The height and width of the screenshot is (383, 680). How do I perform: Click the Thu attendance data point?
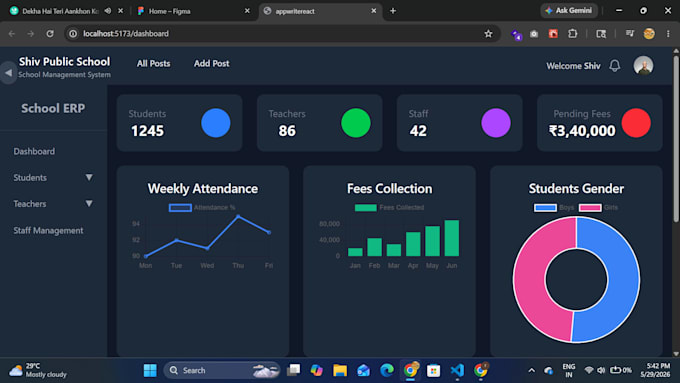[238, 216]
